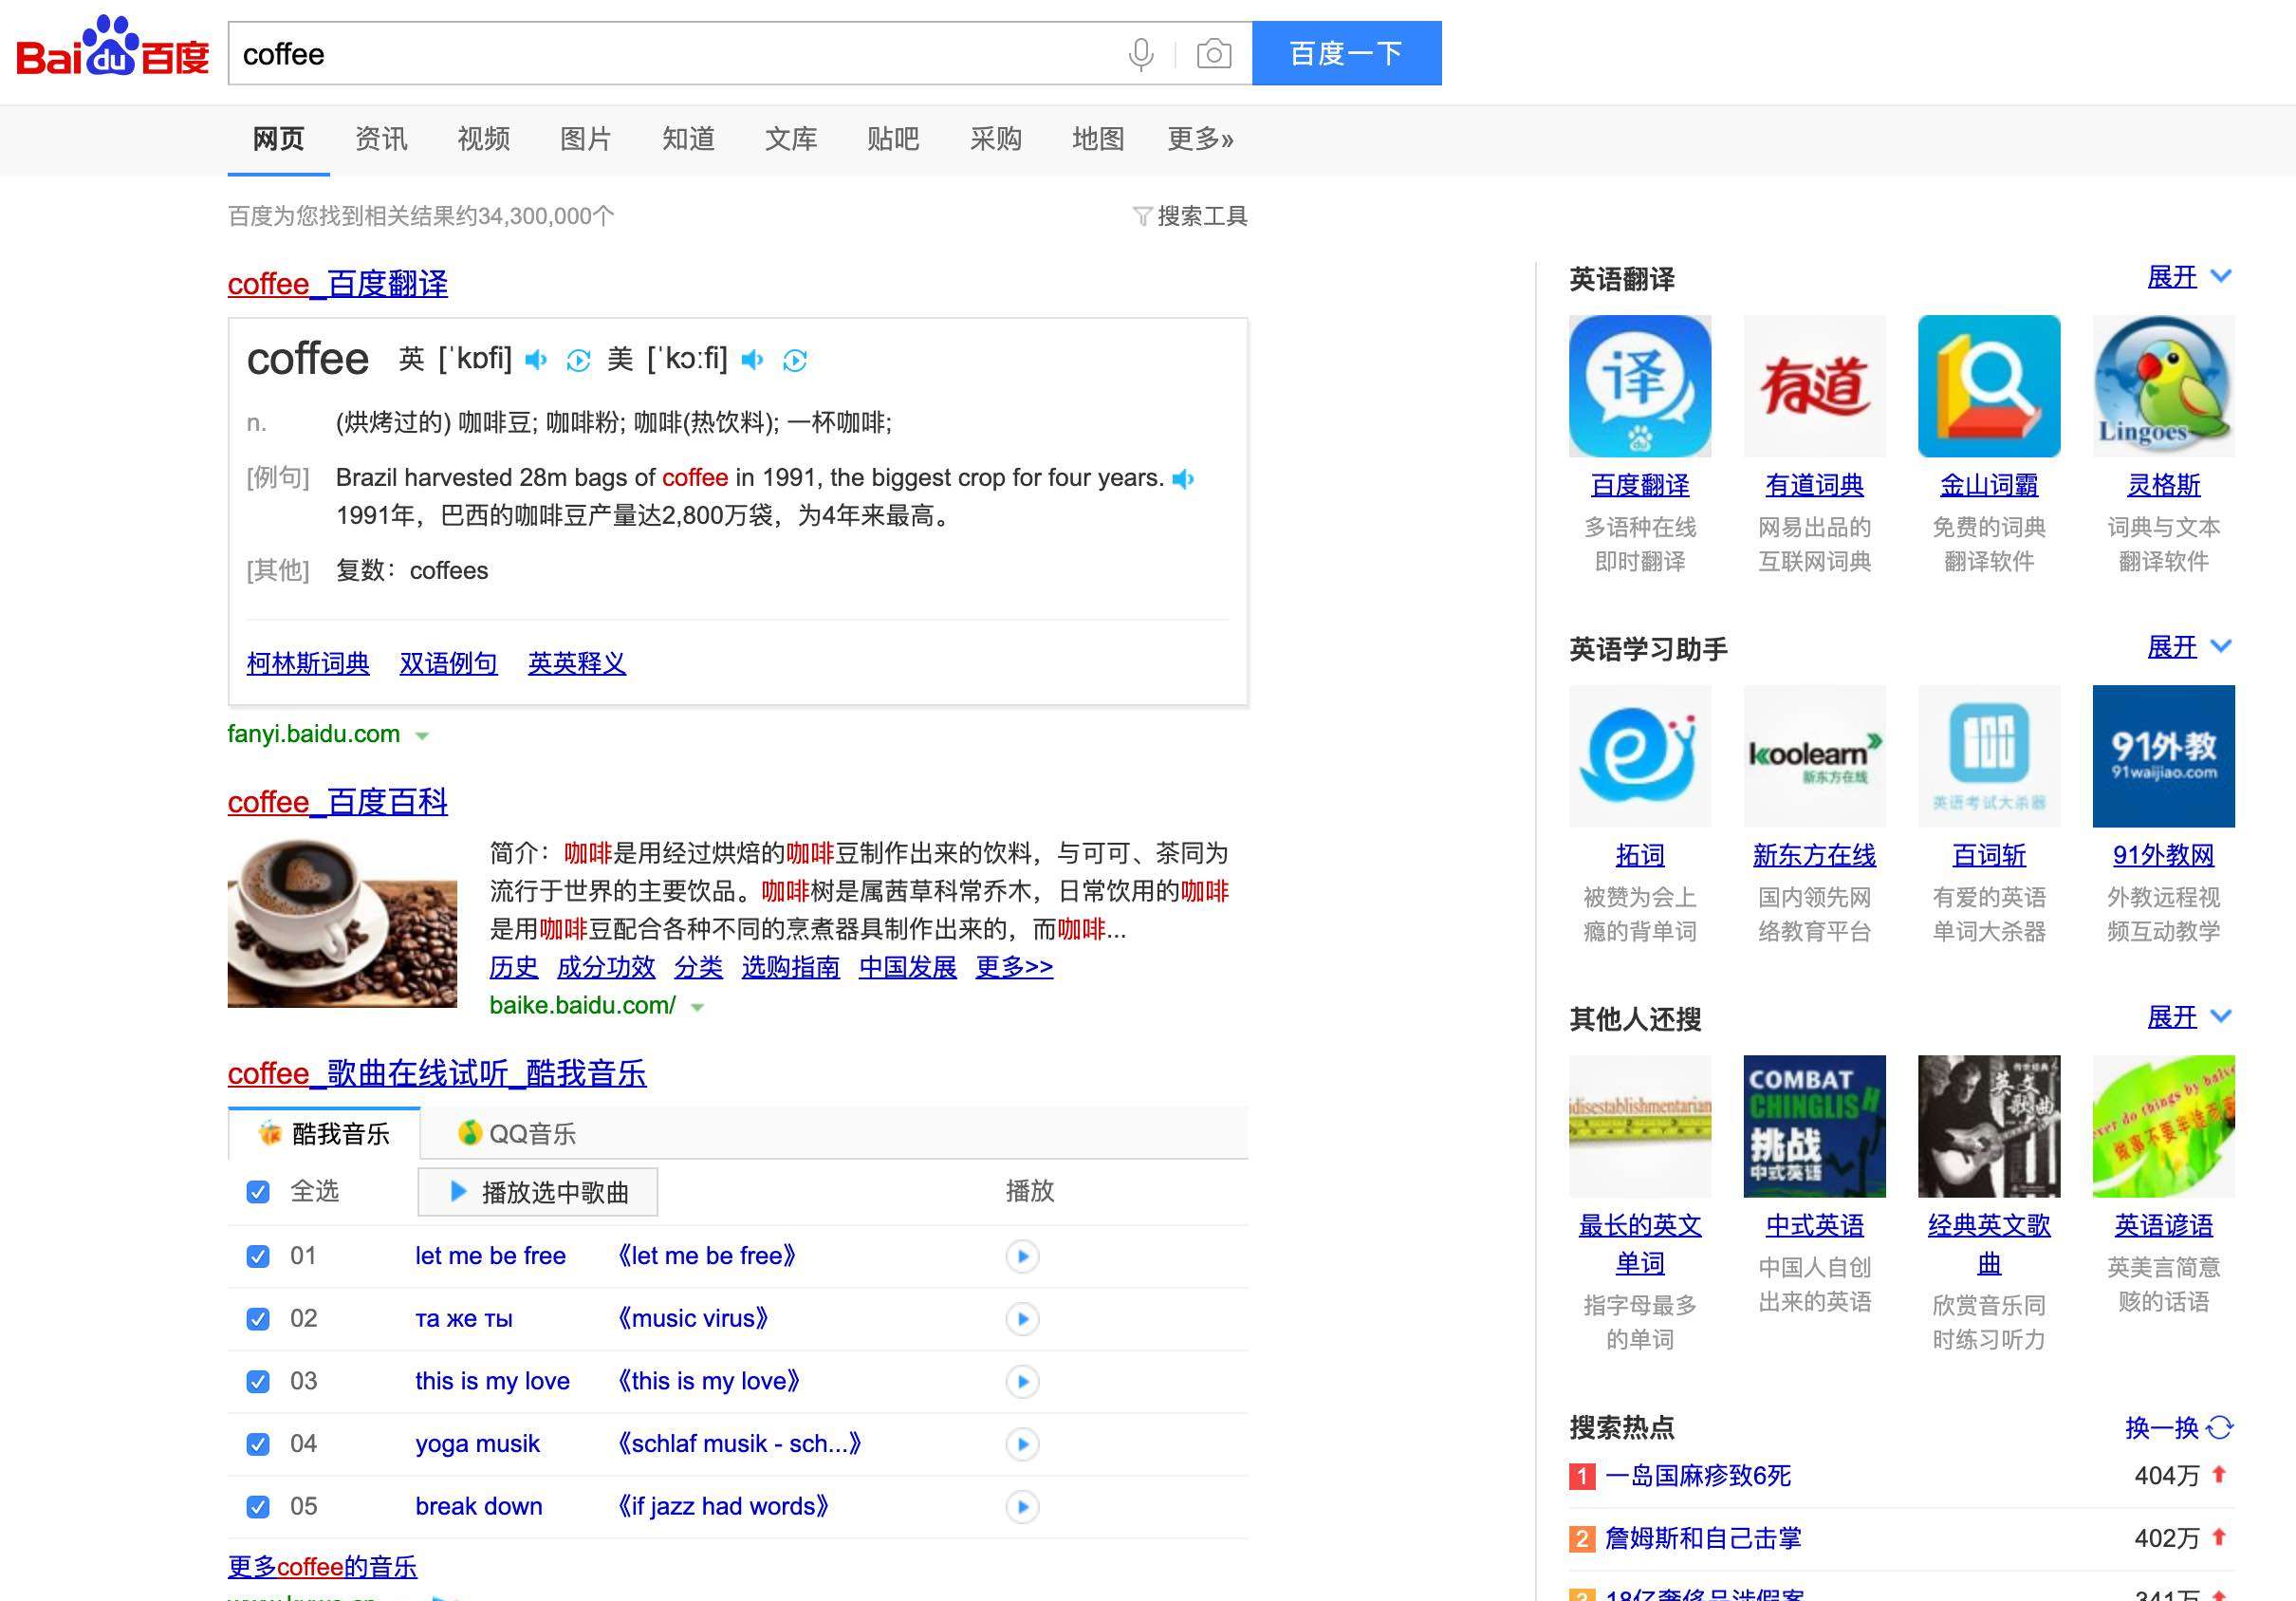Open 经典英文歌曲 guitar thumbnail
The width and height of the screenshot is (2296, 1601).
(1989, 1126)
